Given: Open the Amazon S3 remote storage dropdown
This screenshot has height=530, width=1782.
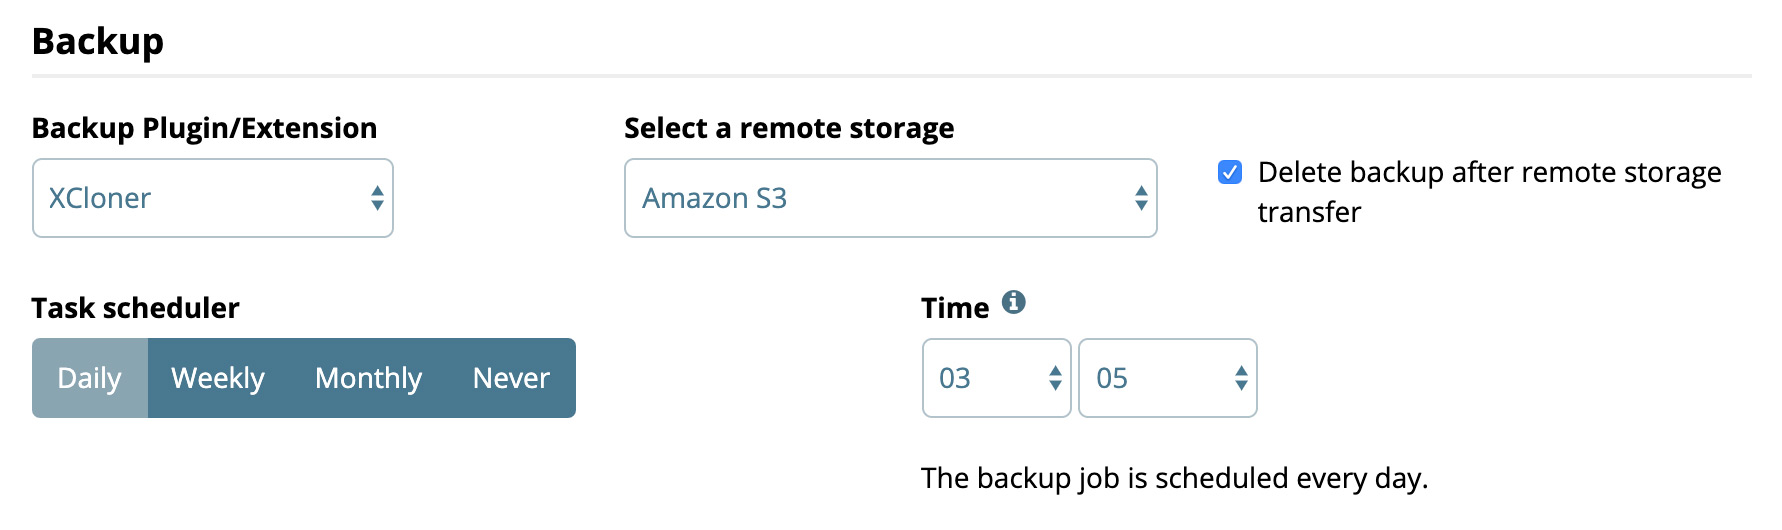Looking at the screenshot, I should click(x=891, y=198).
